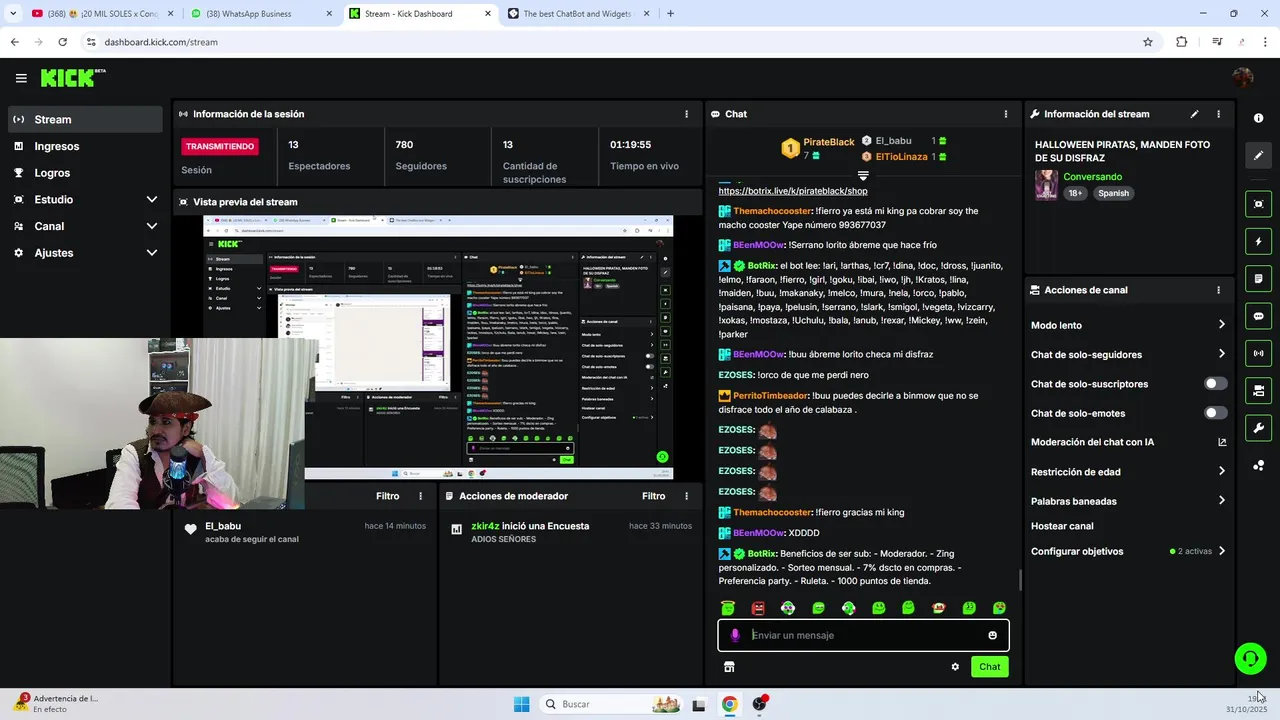Open the hamburger menu beside the Kick logo
The image size is (1280, 720).
(21, 78)
